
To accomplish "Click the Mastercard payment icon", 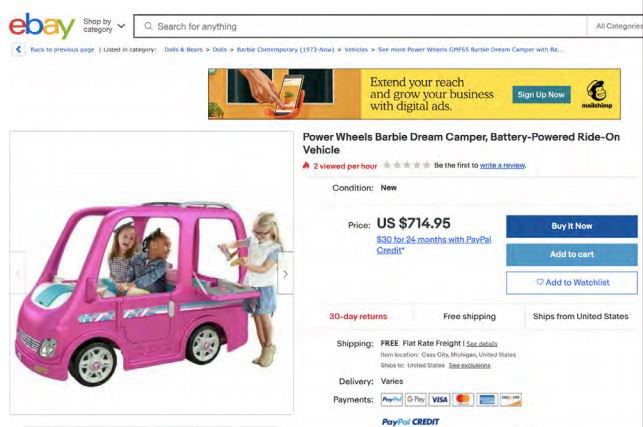I will 463,400.
